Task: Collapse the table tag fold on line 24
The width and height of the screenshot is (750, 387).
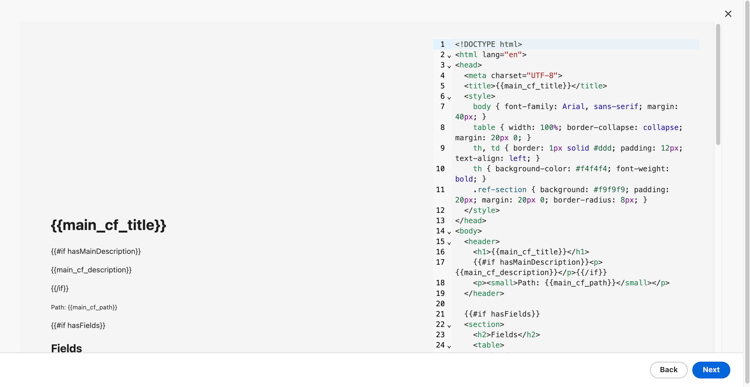Action: [449, 346]
